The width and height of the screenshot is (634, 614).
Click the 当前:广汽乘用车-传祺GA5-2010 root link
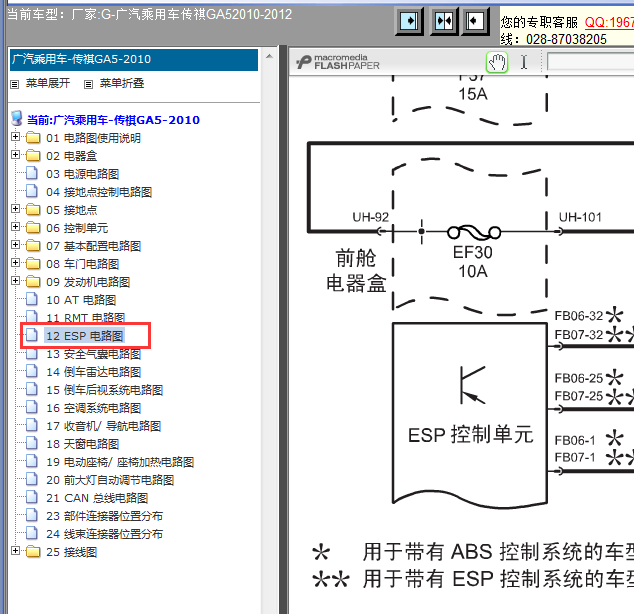(113, 120)
